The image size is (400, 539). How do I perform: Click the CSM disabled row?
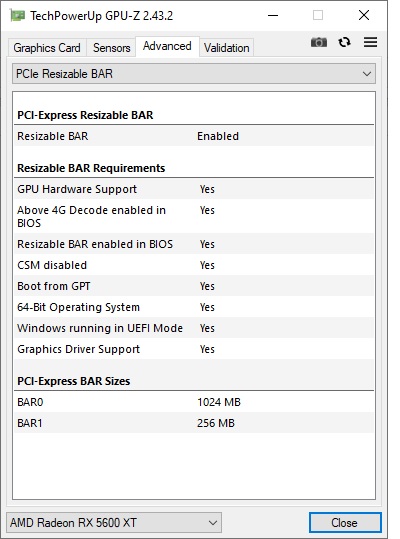(x=194, y=265)
